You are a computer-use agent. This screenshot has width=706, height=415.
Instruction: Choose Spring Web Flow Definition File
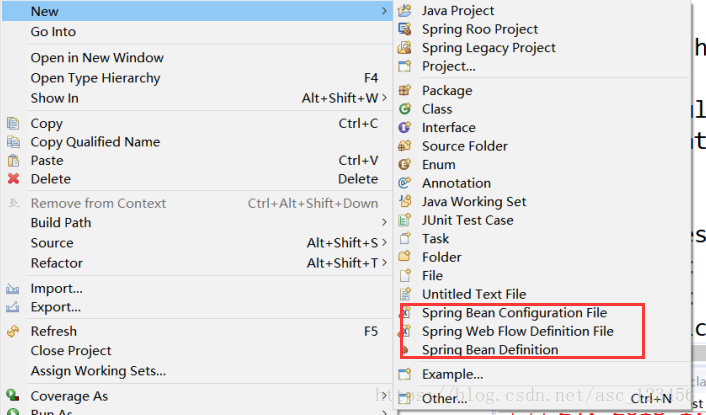pos(517,331)
